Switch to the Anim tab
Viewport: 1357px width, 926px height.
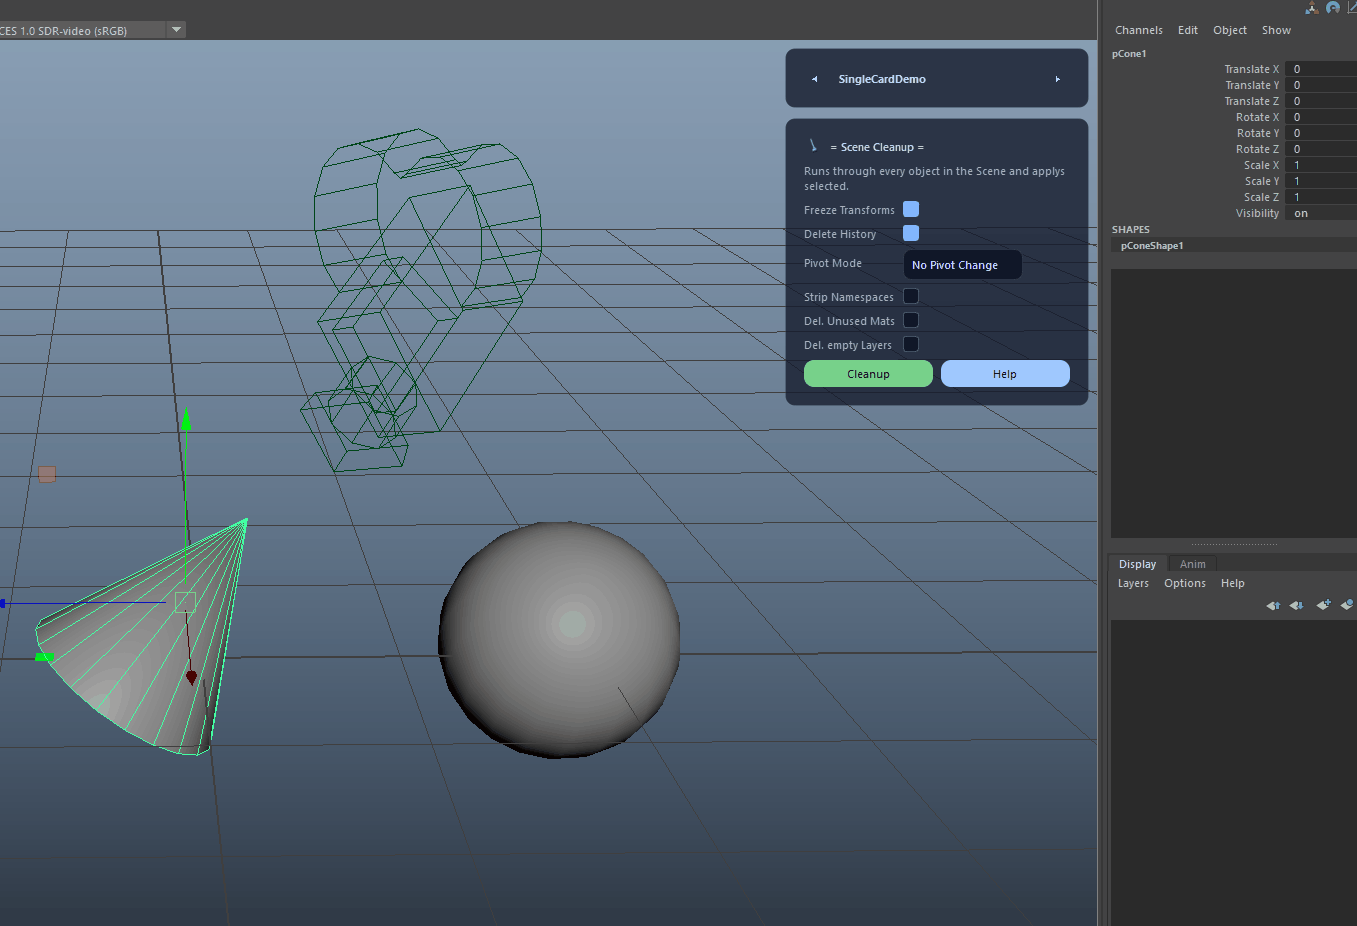click(1193, 564)
